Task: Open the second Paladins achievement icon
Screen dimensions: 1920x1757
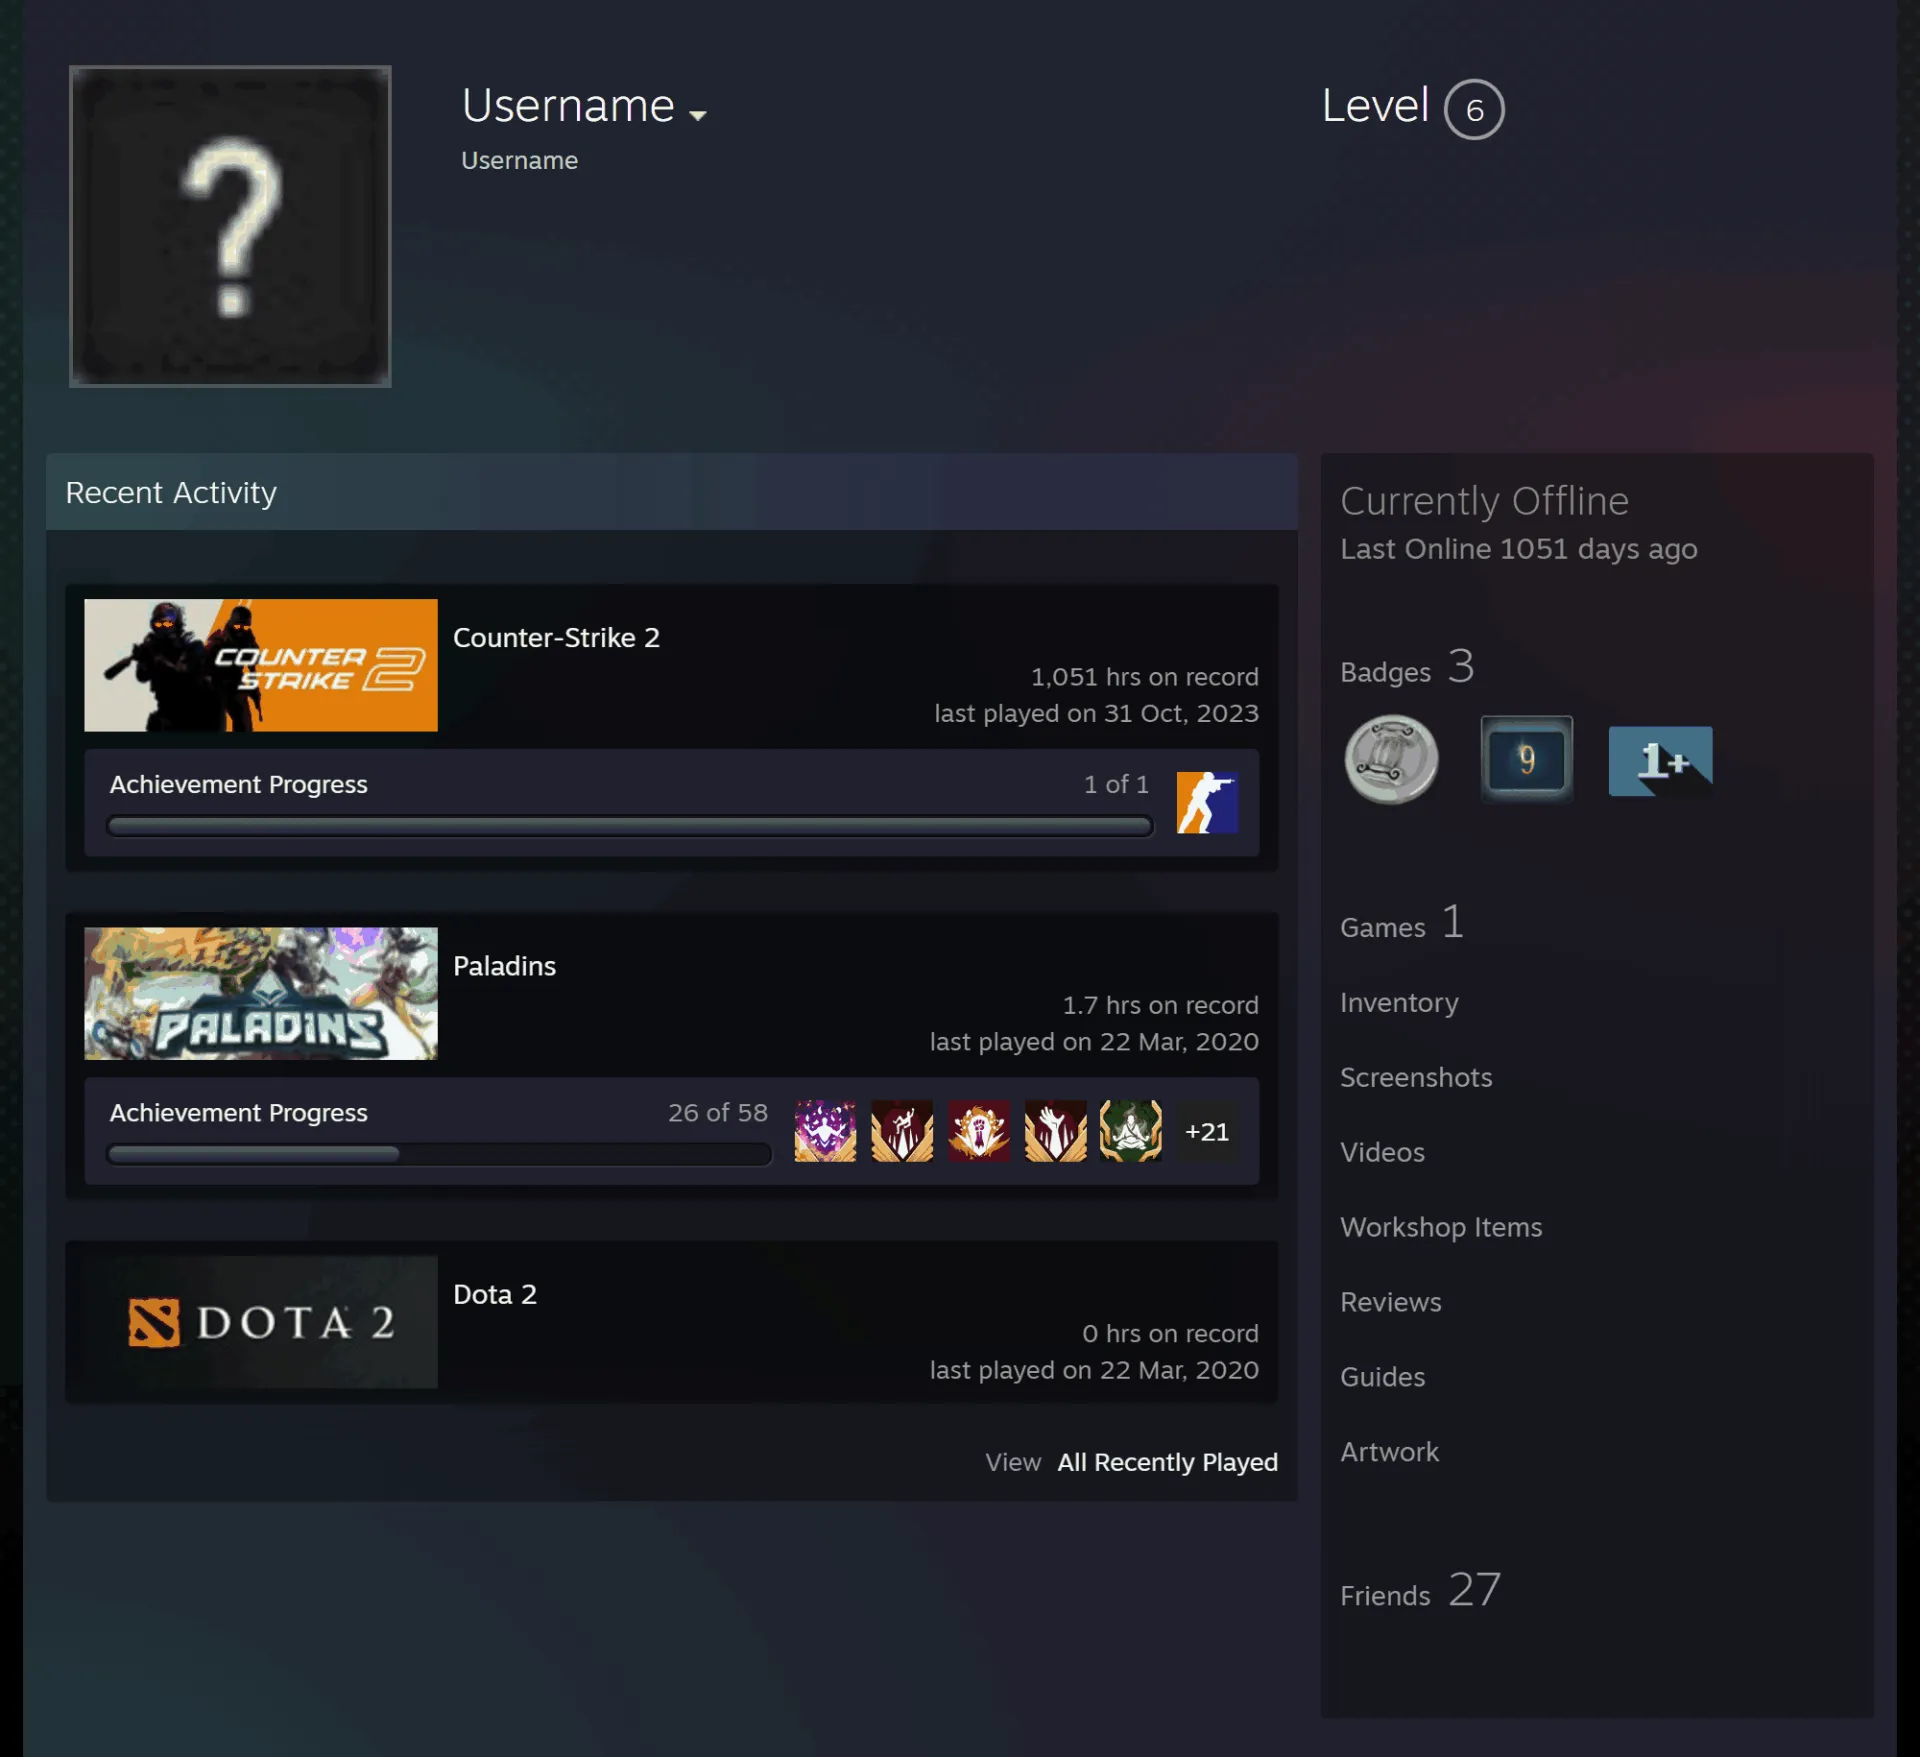Action: (902, 1131)
